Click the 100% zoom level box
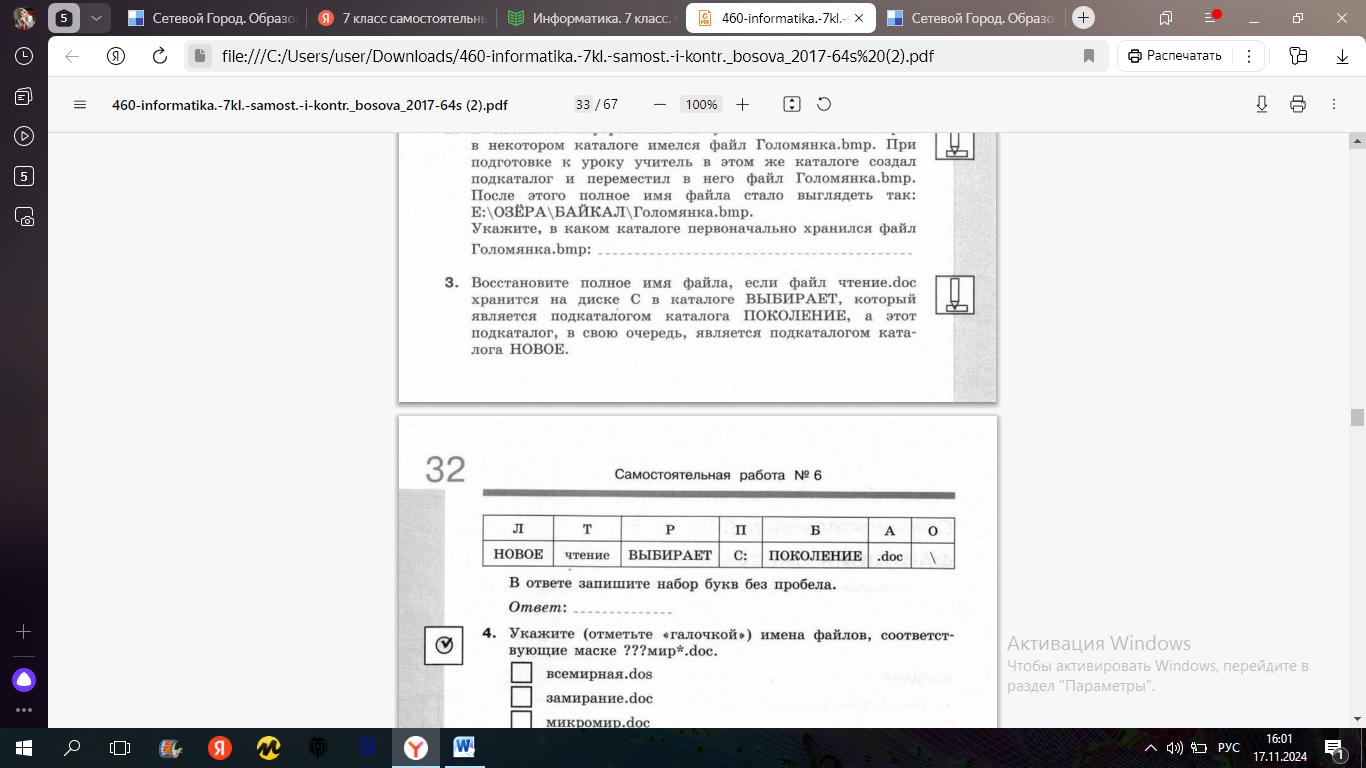Viewport: 1366px width, 768px height. click(x=701, y=104)
